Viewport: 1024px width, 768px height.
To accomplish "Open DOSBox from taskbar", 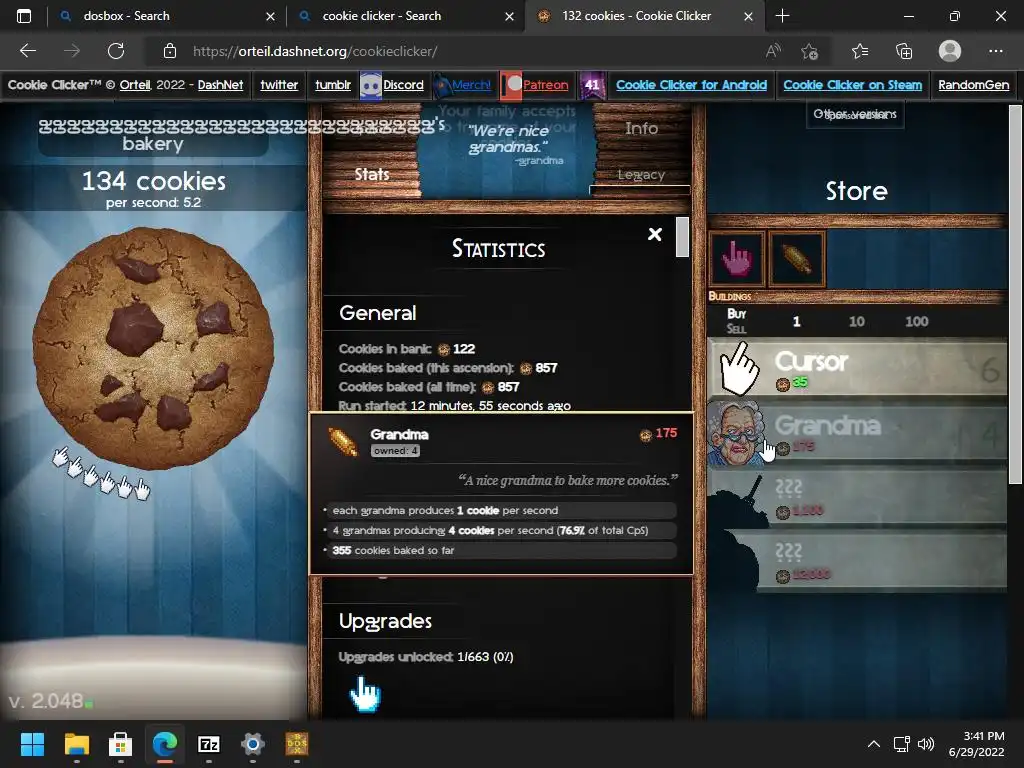I will click(296, 744).
